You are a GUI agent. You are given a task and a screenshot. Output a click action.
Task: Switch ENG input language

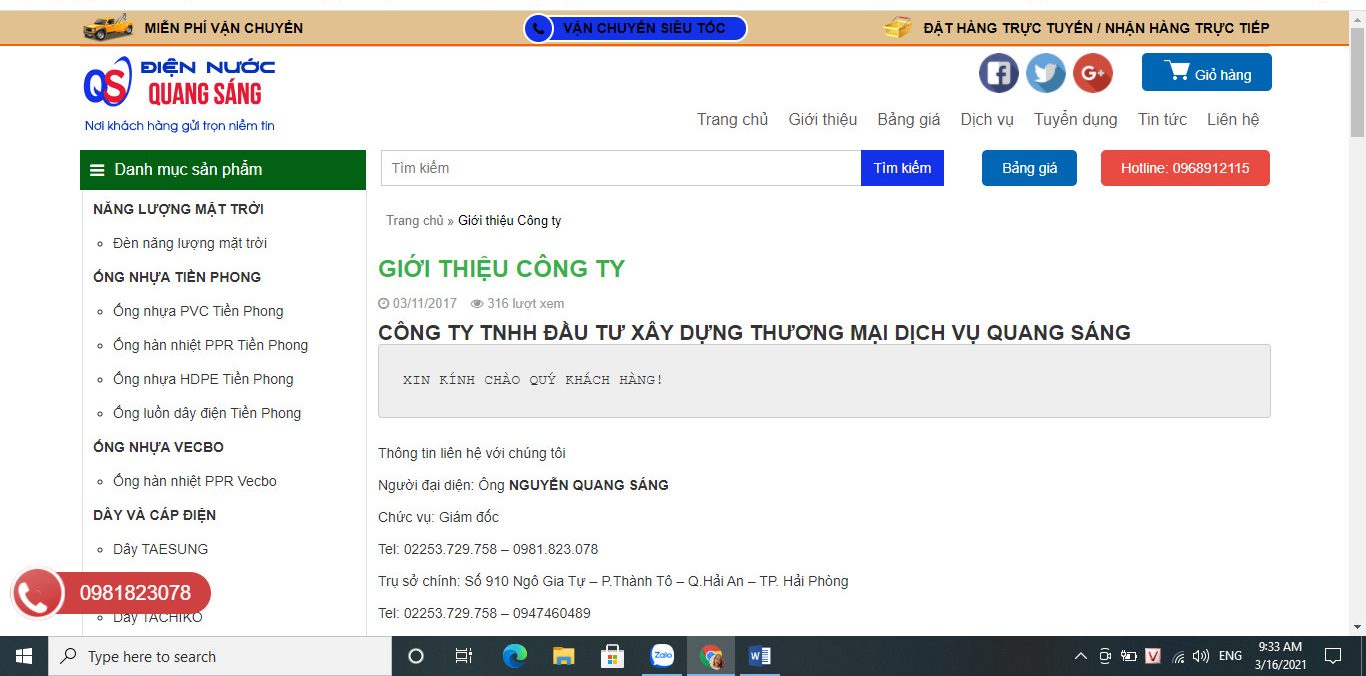click(1230, 657)
